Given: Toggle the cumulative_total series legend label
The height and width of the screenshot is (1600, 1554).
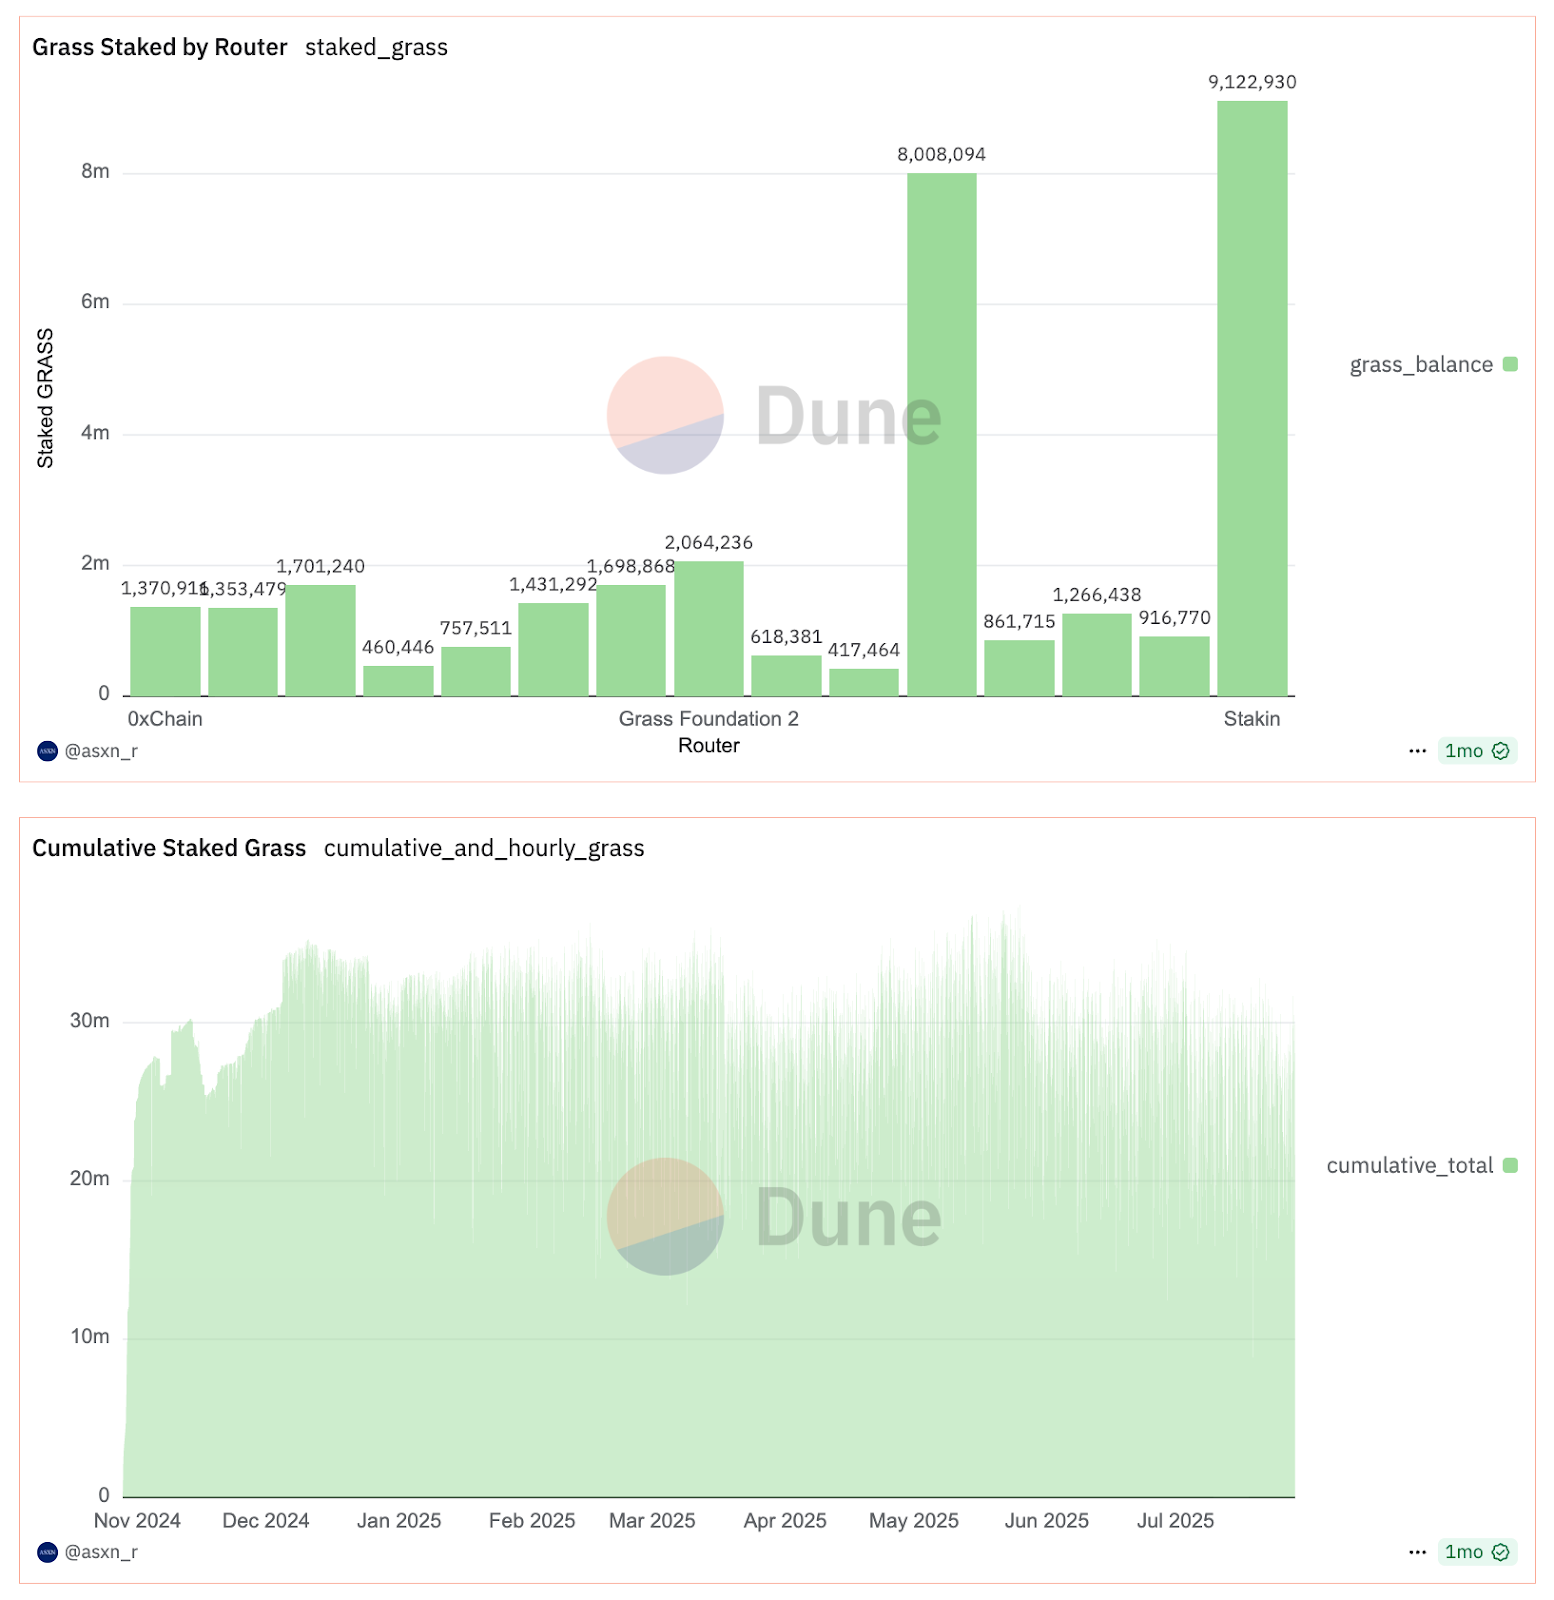Looking at the screenshot, I should click(1409, 1166).
